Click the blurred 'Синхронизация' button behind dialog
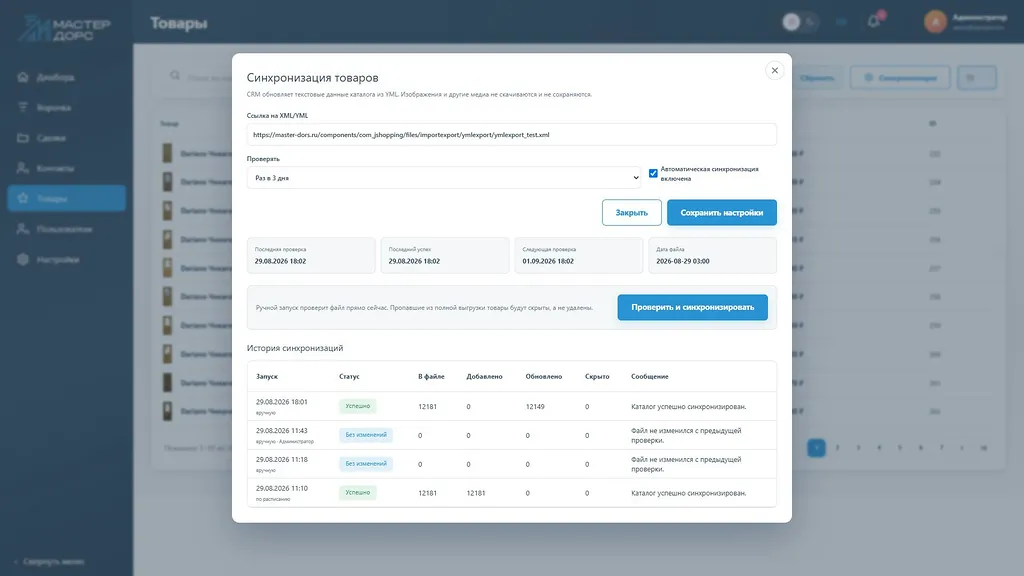Screen dimensions: 1024x576 click(900, 78)
